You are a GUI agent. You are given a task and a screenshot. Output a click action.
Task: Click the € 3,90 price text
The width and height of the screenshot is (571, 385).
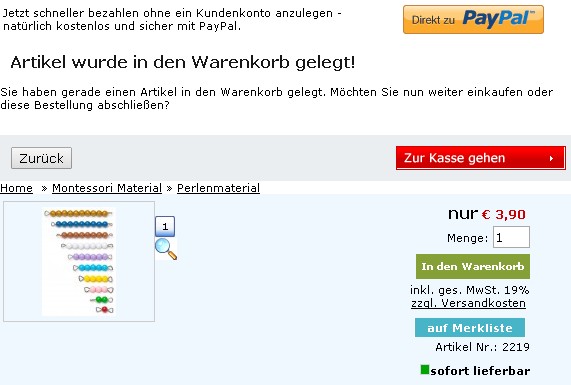503,215
